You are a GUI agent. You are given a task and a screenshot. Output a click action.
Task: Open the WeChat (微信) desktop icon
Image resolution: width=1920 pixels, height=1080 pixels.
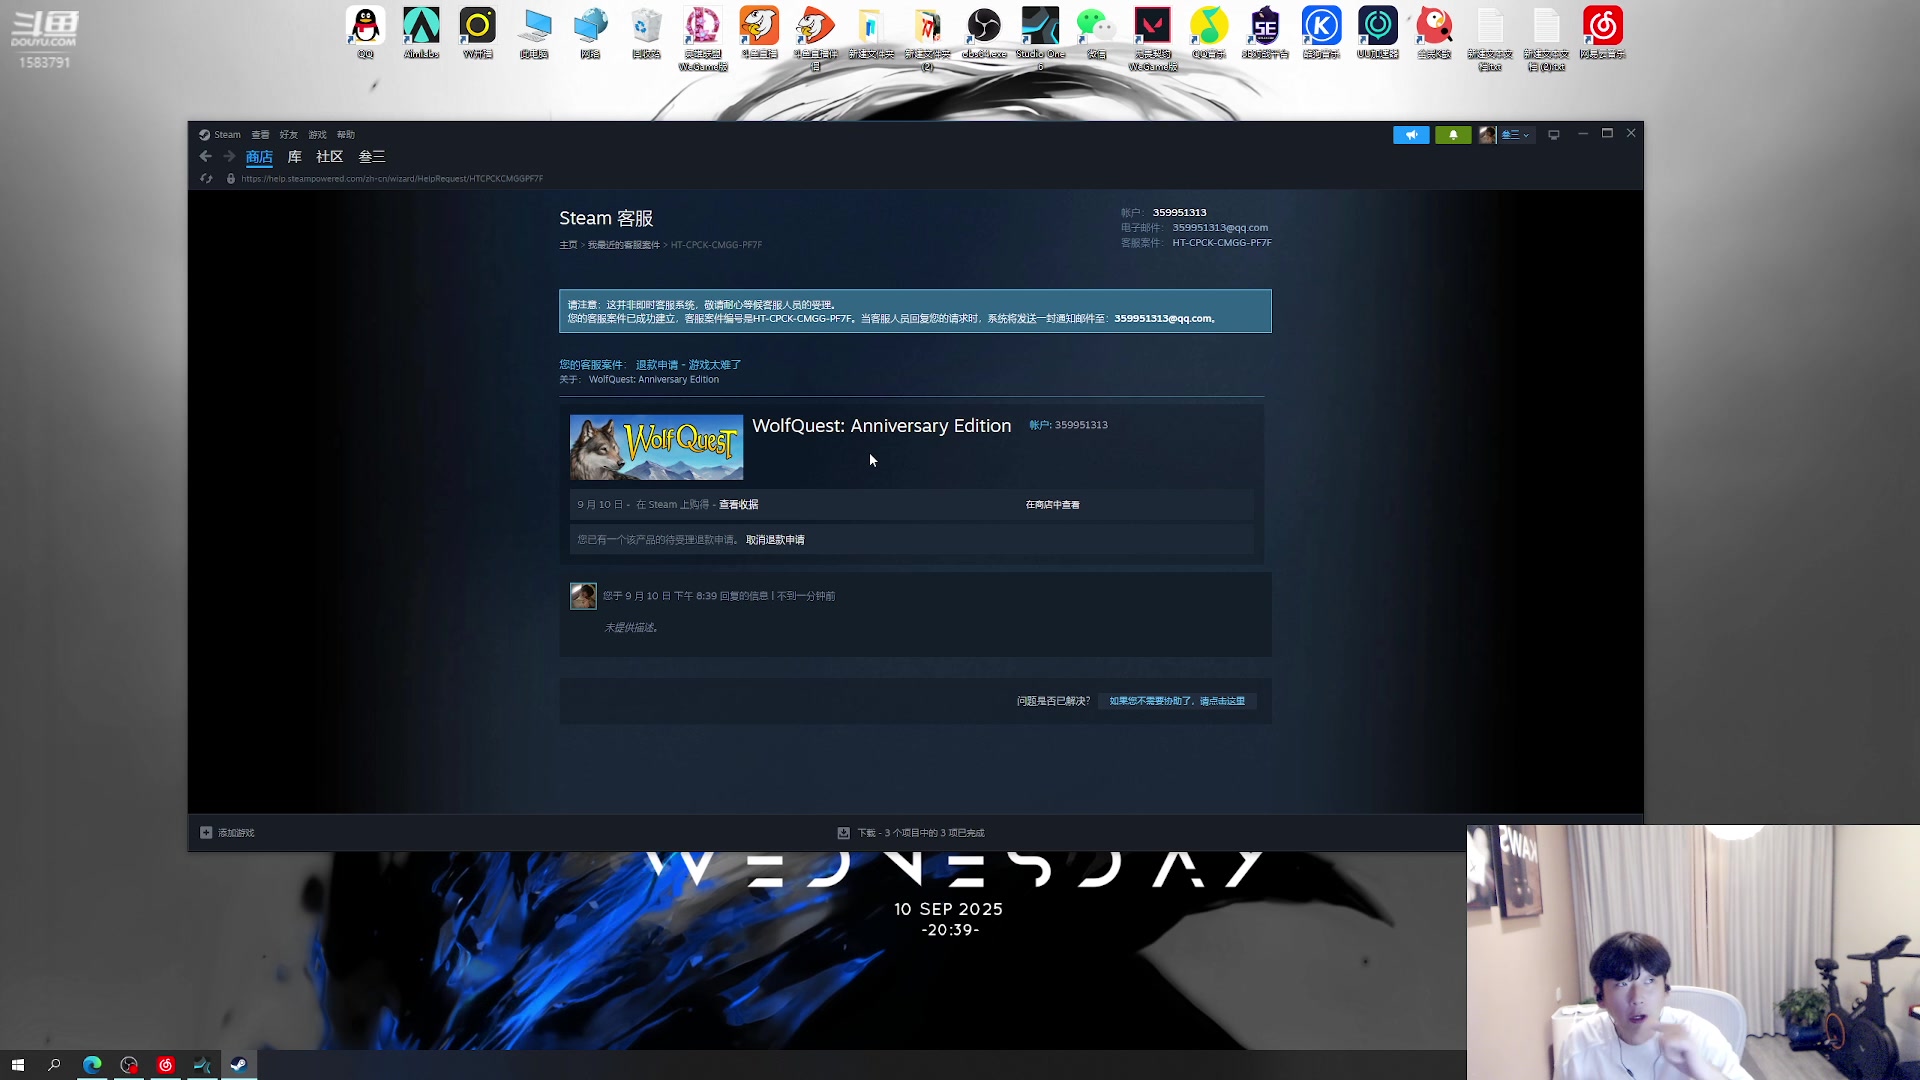point(1097,32)
